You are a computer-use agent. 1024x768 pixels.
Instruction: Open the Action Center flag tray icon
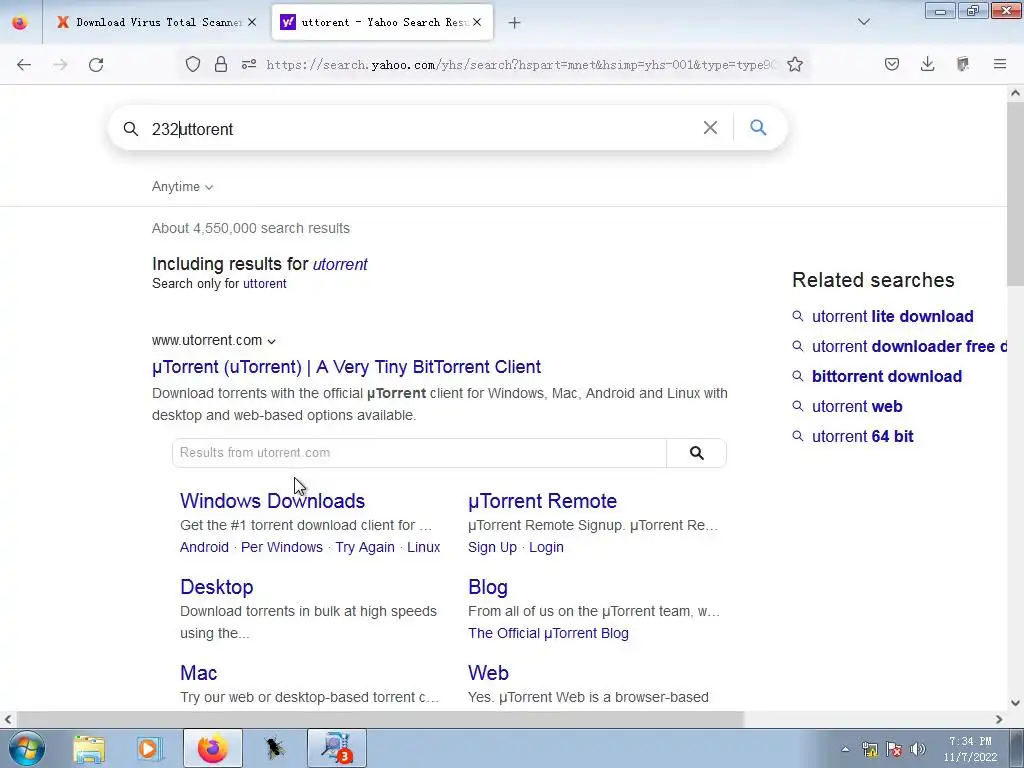tap(894, 749)
